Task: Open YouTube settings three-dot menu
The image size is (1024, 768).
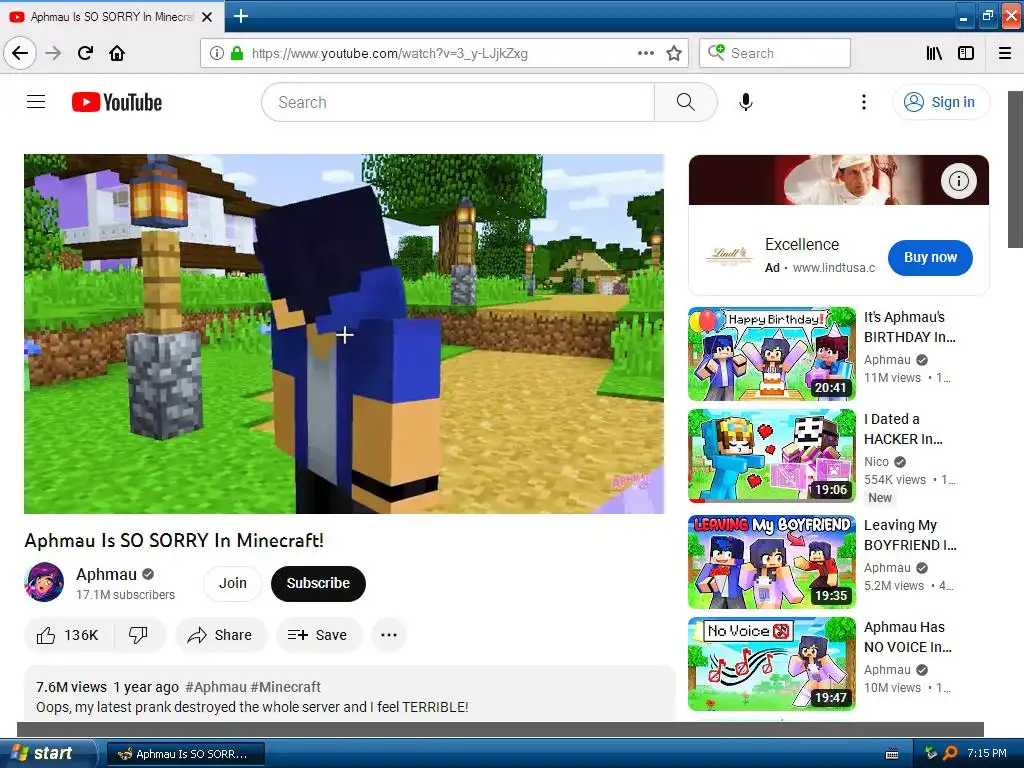Action: point(863,102)
